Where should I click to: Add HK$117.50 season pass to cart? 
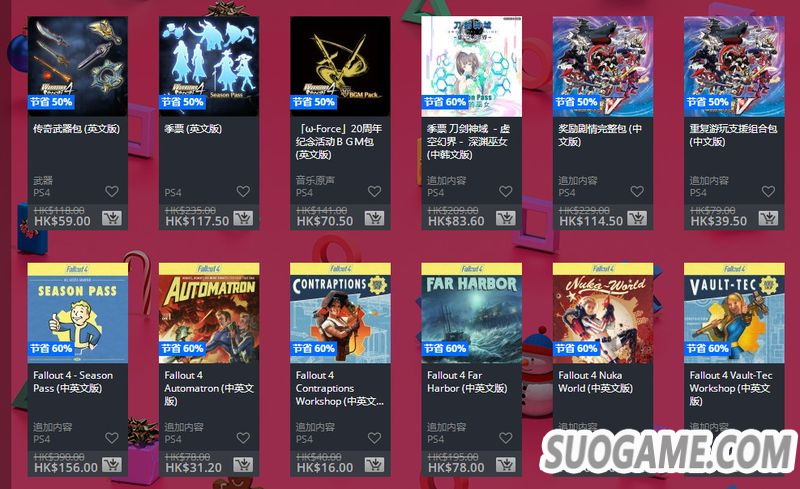point(243,218)
